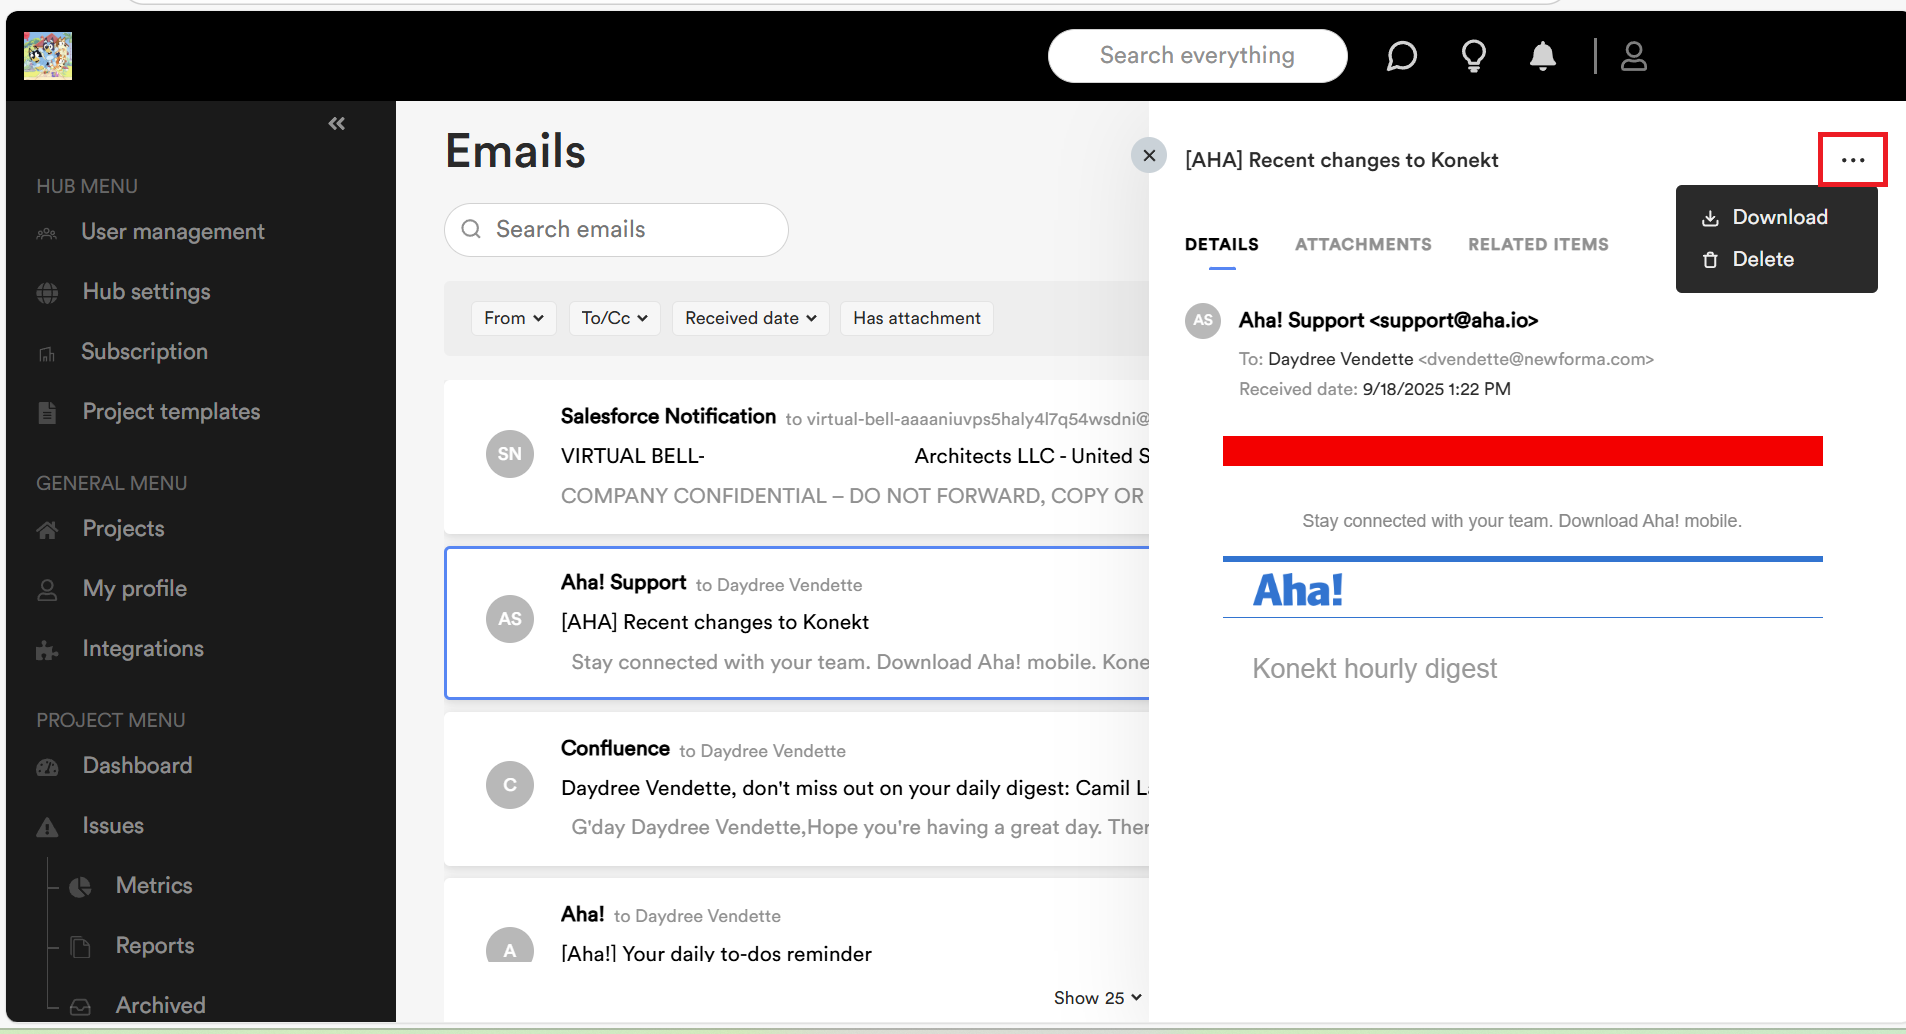Select the Delete menu entry
1906x1034 pixels.
click(x=1776, y=259)
